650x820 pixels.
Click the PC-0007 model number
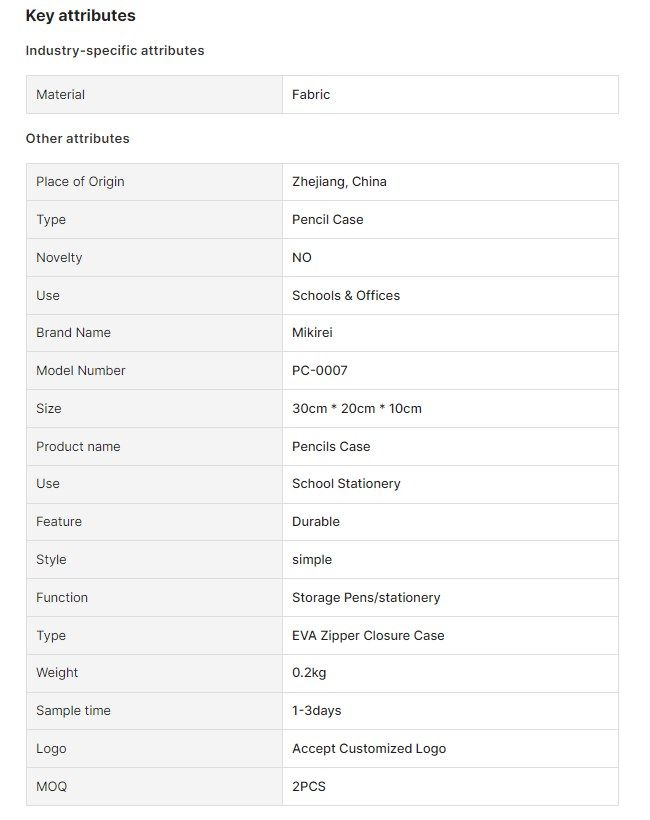coord(320,371)
